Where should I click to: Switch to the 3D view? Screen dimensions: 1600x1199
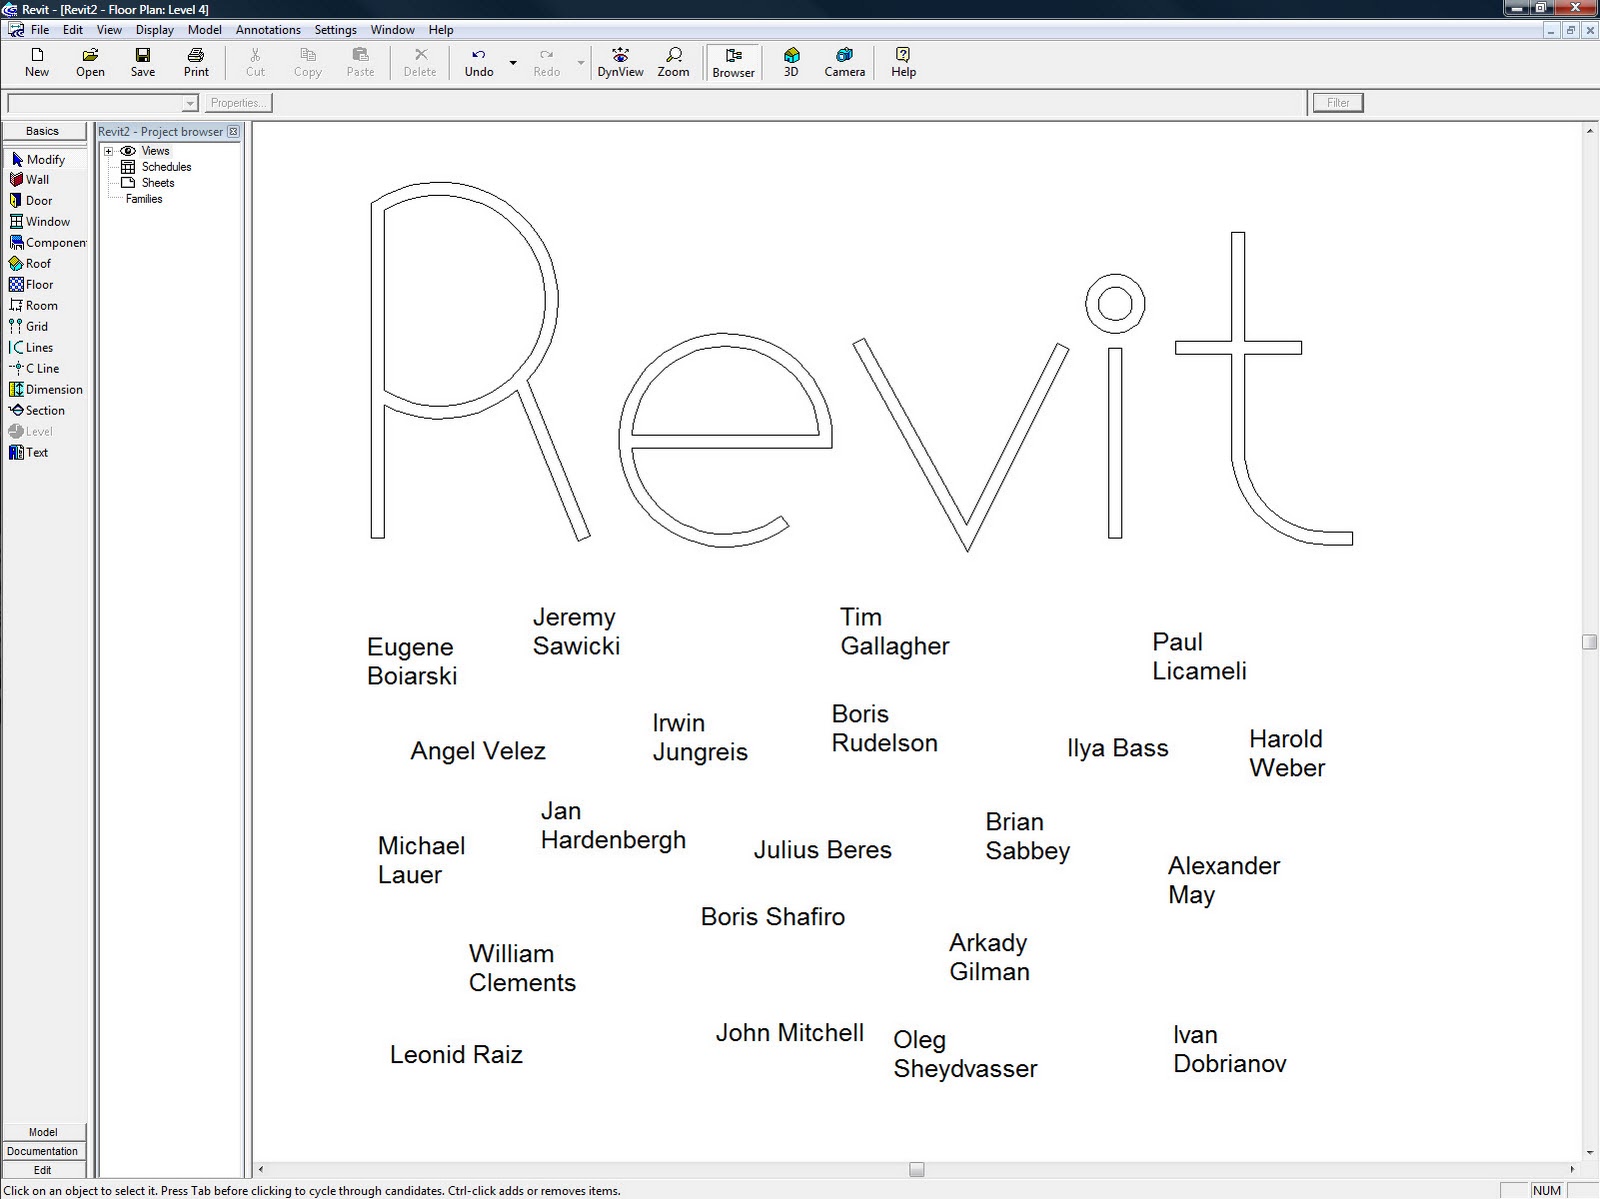(791, 62)
